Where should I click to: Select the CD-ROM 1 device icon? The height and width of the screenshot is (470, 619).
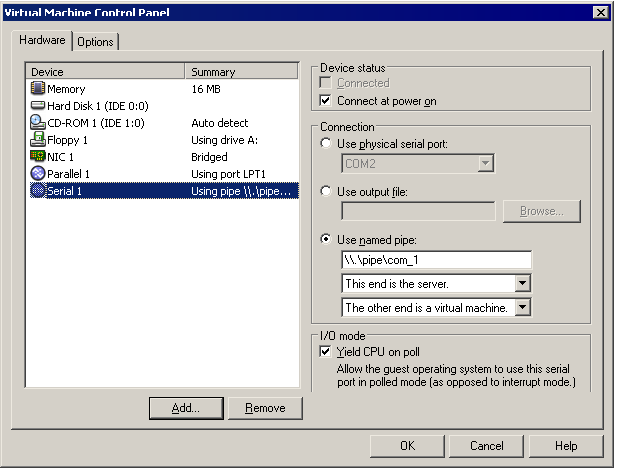pos(38,123)
